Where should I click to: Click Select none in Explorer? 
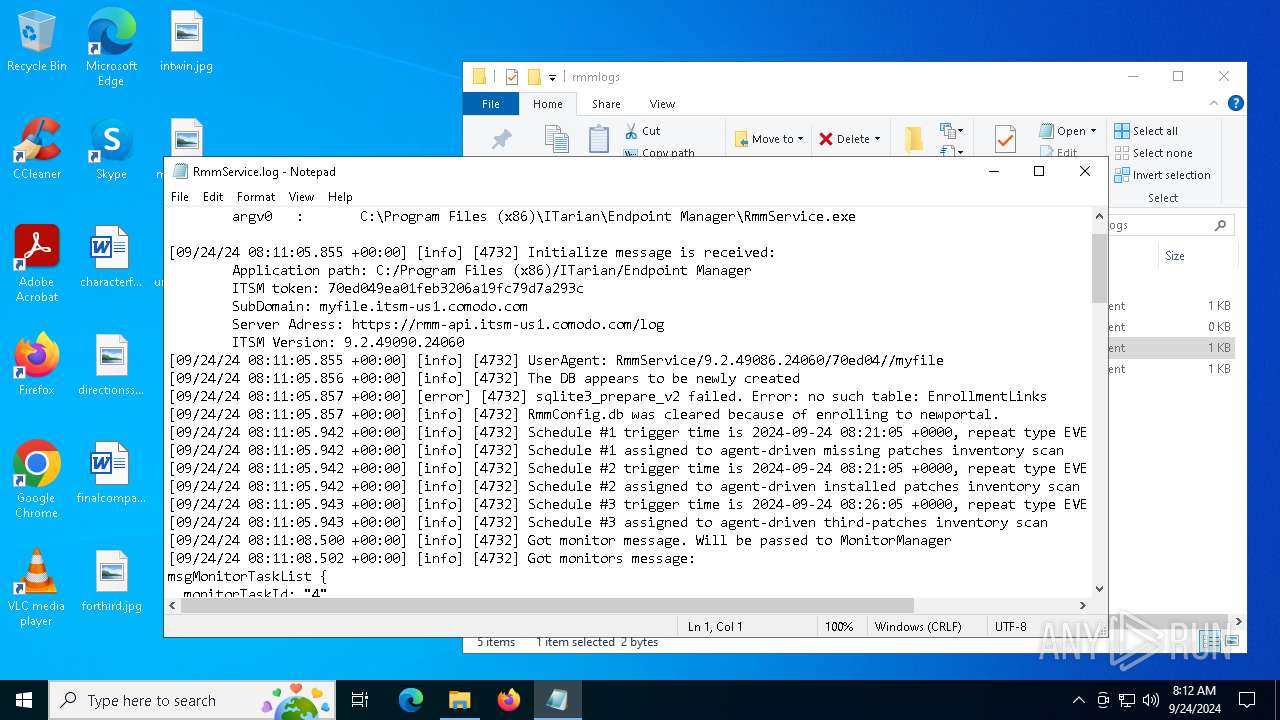[1152, 153]
